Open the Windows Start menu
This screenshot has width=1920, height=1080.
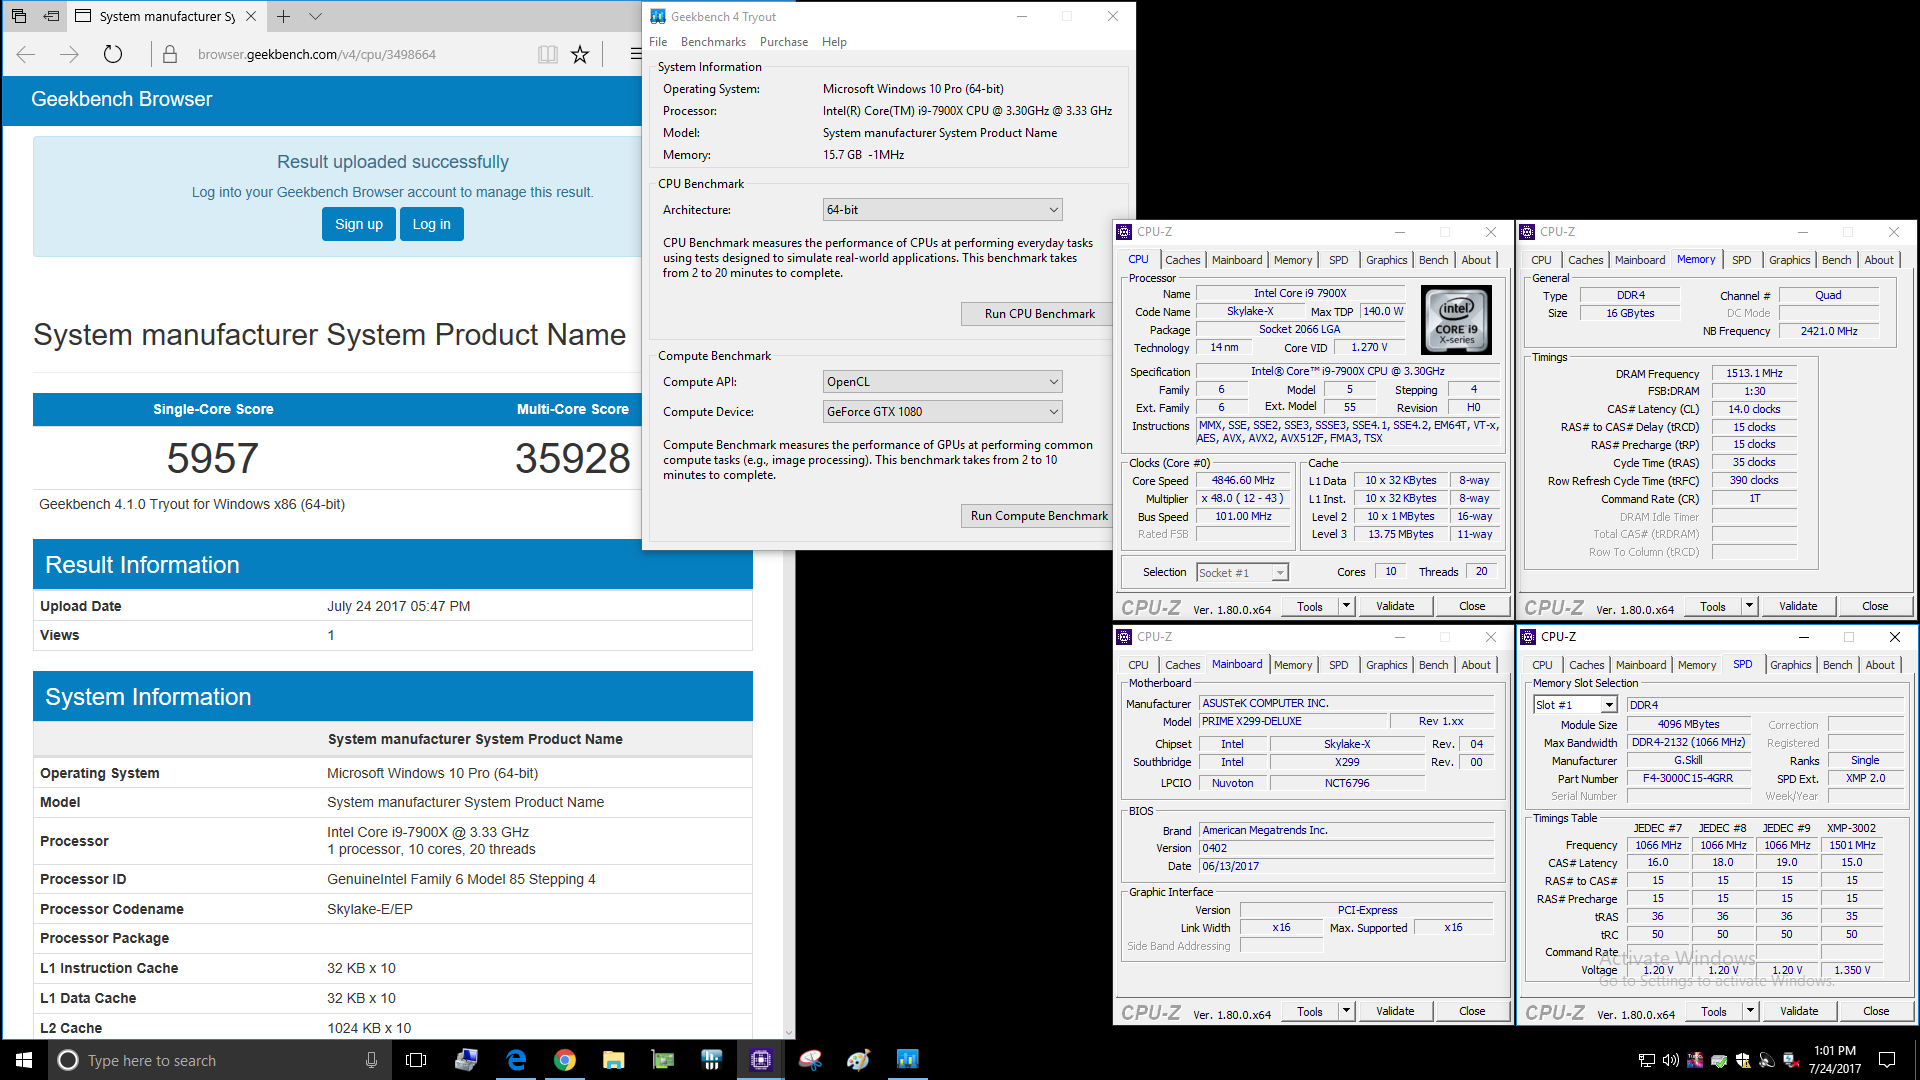(x=24, y=1060)
